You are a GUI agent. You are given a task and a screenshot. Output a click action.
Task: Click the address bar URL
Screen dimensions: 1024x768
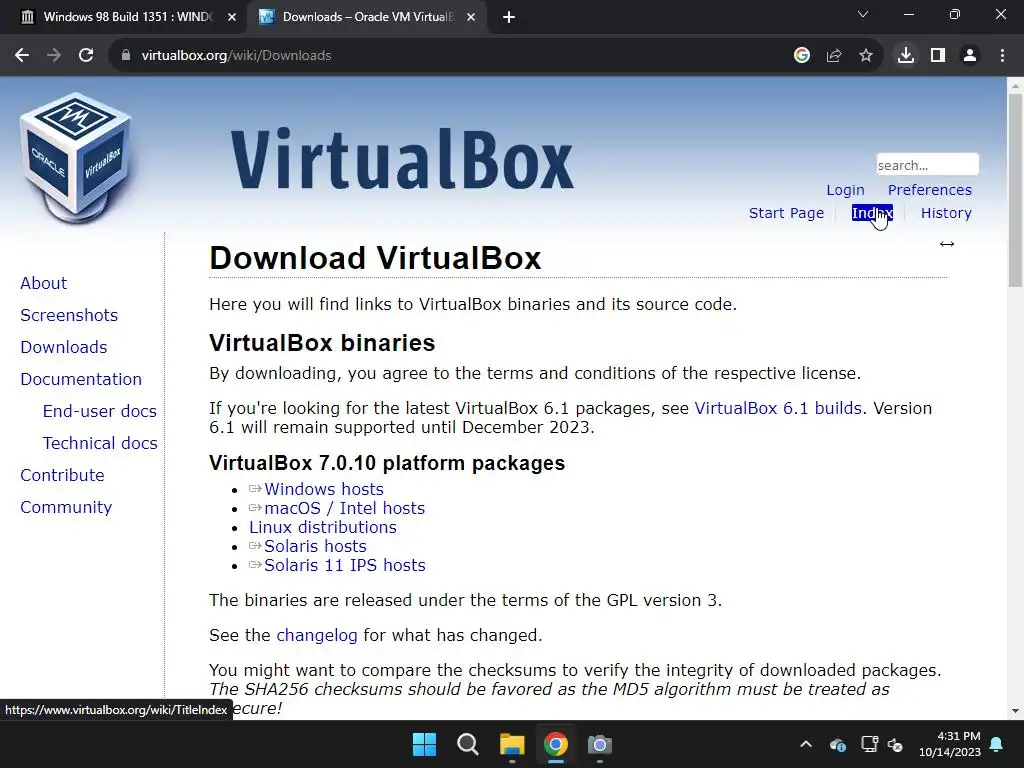[x=236, y=56]
